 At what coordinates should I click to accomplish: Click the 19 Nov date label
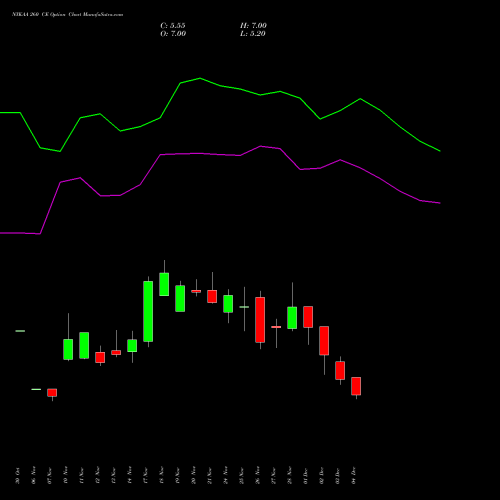tap(178, 476)
